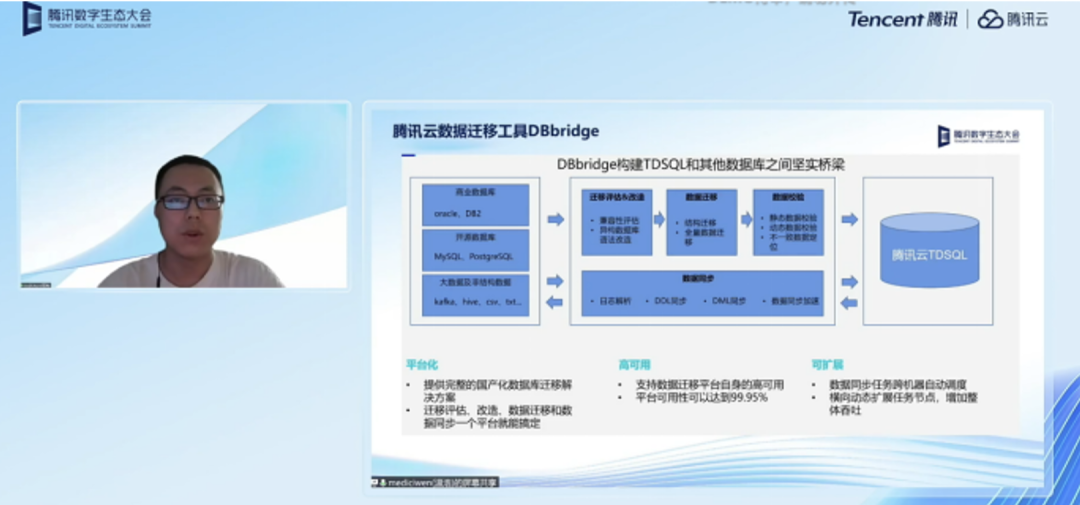Click the Tencent 腾讯 logo in header
1080x505 pixels.
point(902,19)
